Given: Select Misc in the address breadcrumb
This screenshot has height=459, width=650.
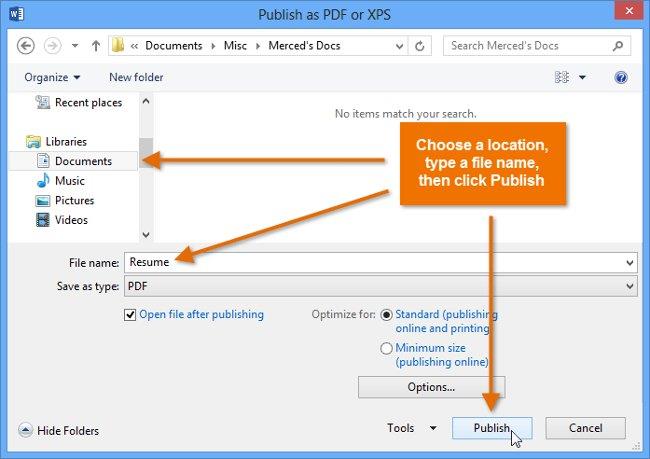Looking at the screenshot, I should pyautogui.click(x=235, y=46).
